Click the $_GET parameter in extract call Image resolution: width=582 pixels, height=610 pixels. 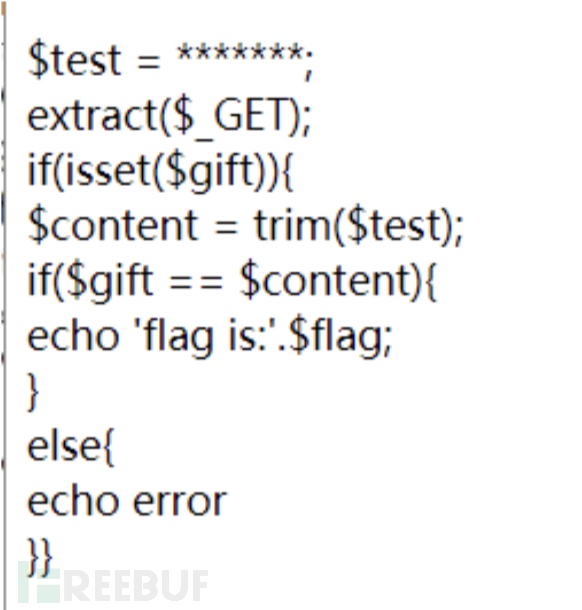tap(230, 116)
